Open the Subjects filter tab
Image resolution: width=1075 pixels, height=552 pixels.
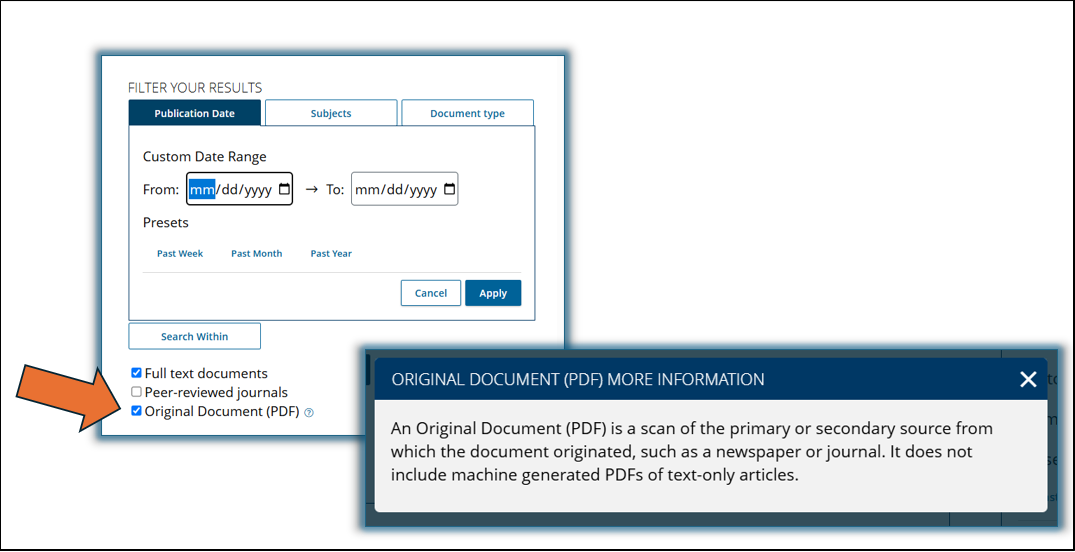click(331, 113)
